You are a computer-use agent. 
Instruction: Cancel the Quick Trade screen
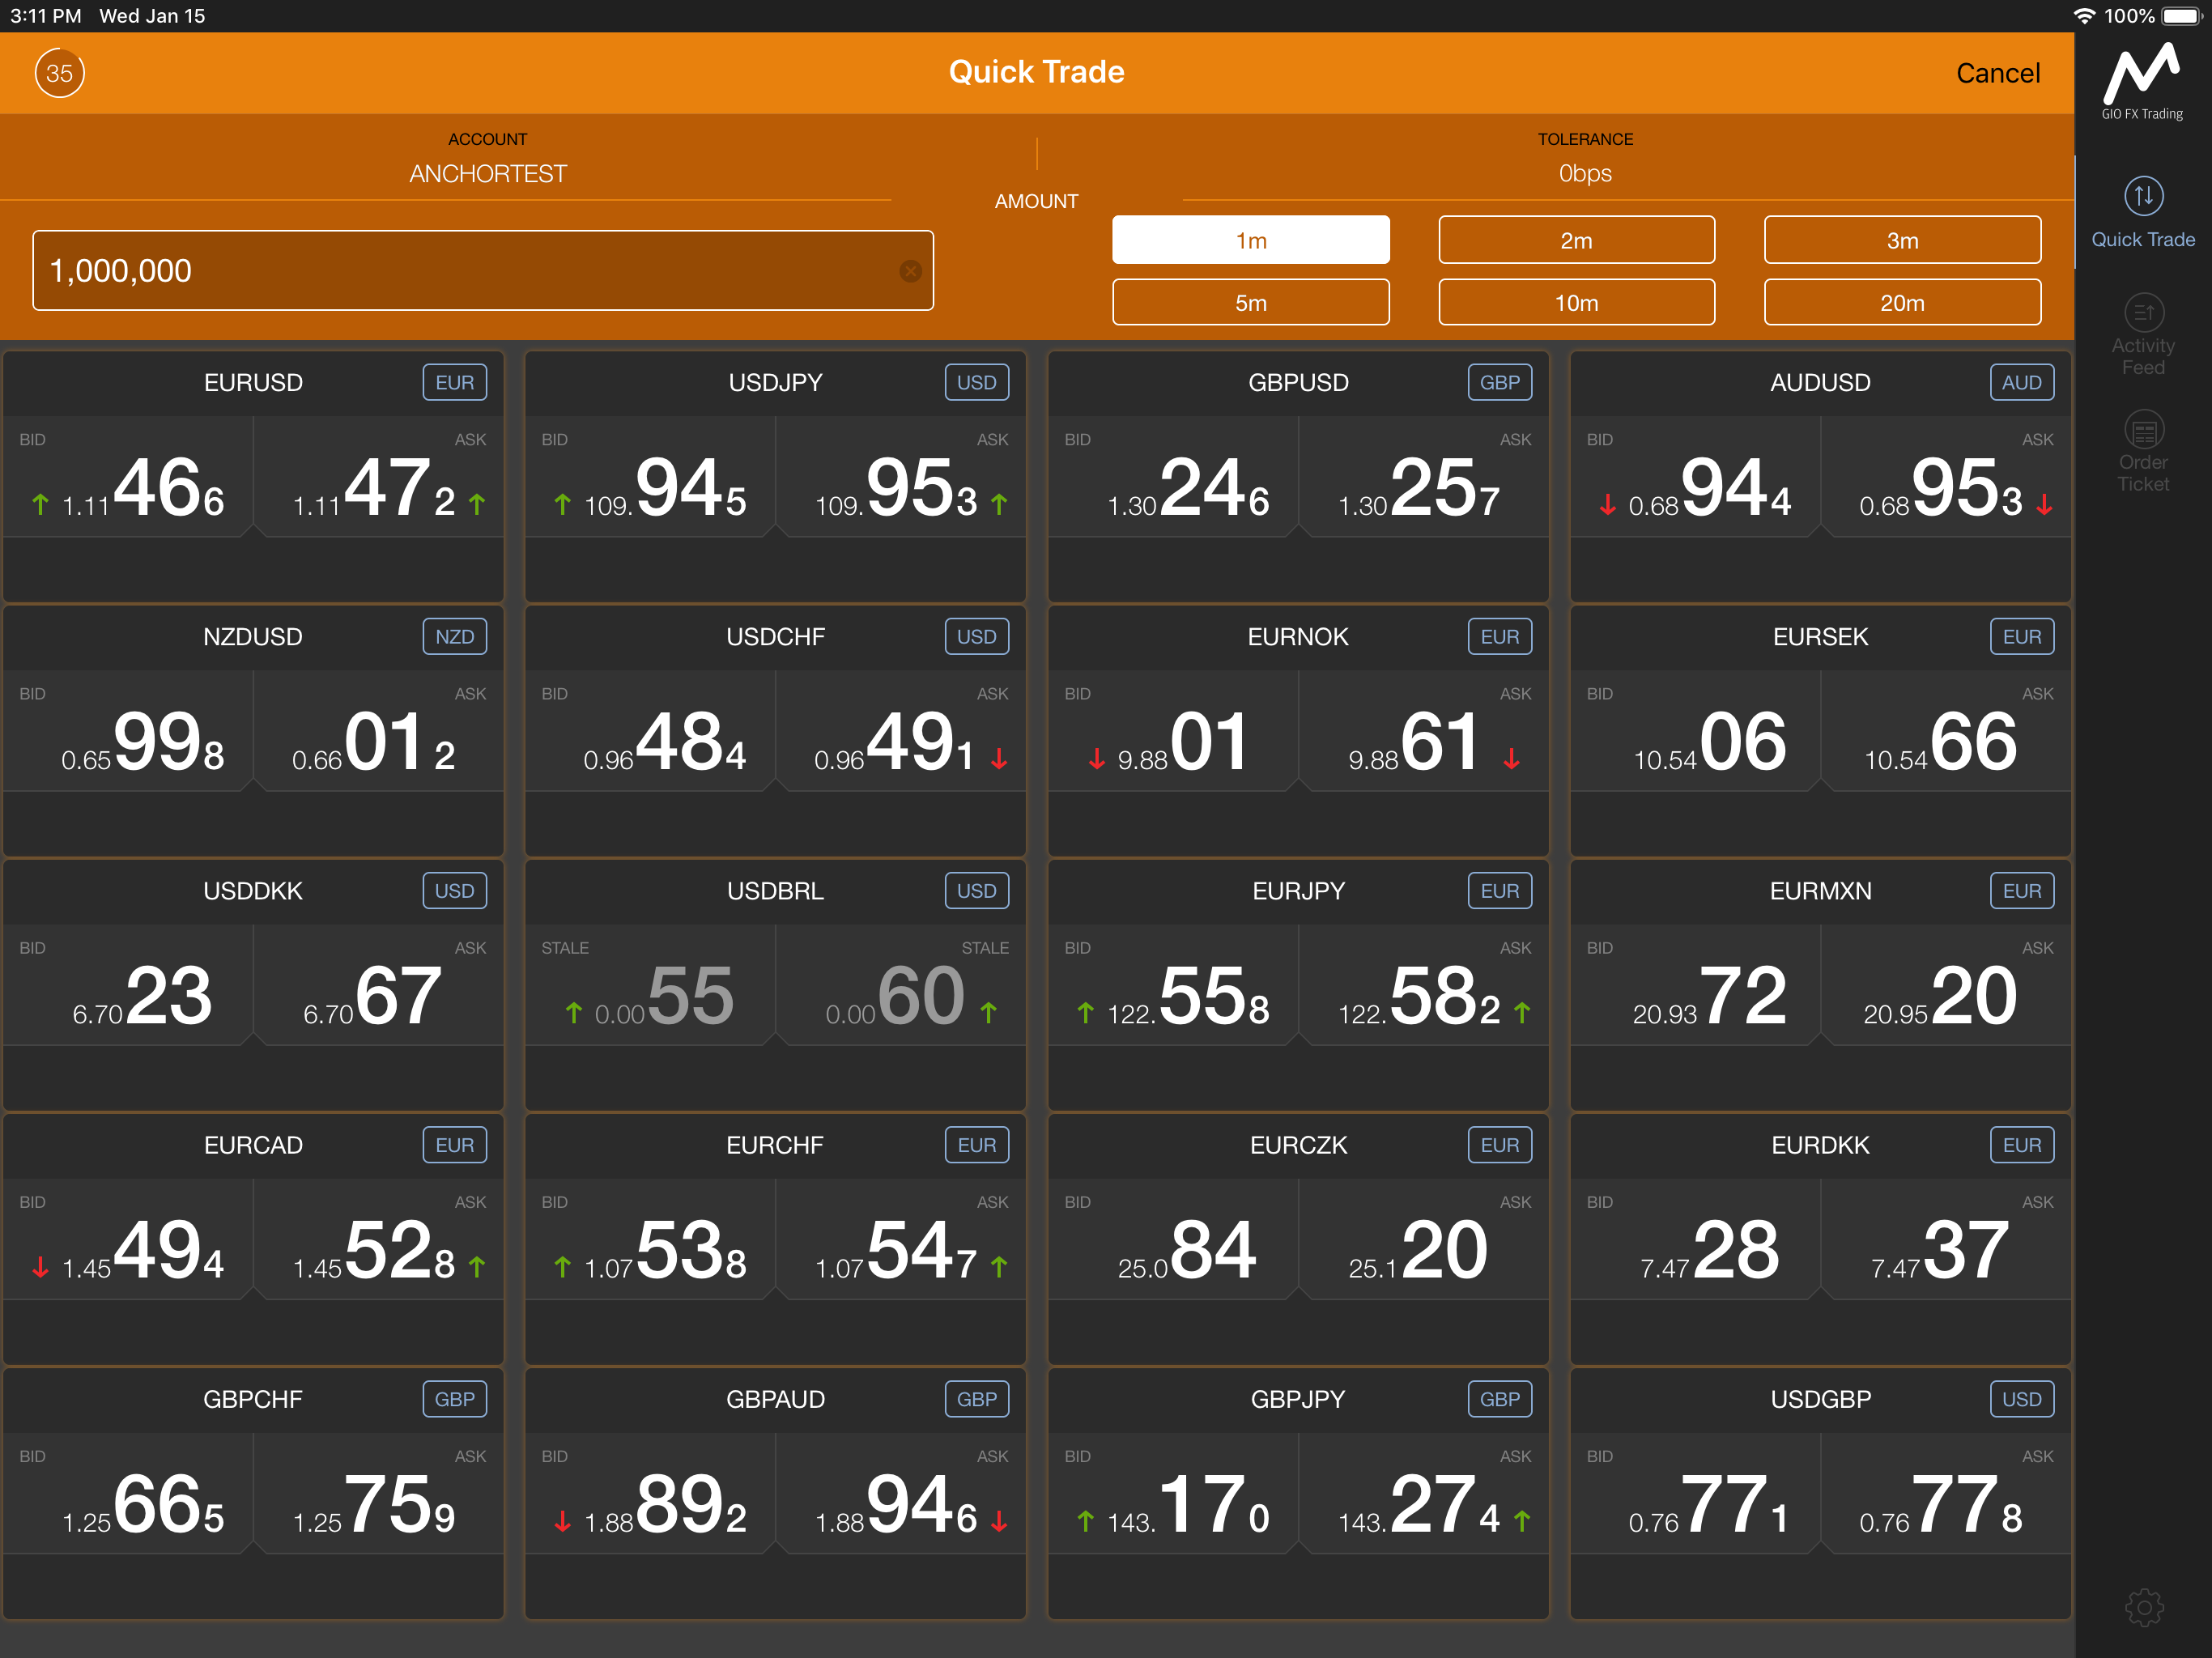(x=1997, y=73)
